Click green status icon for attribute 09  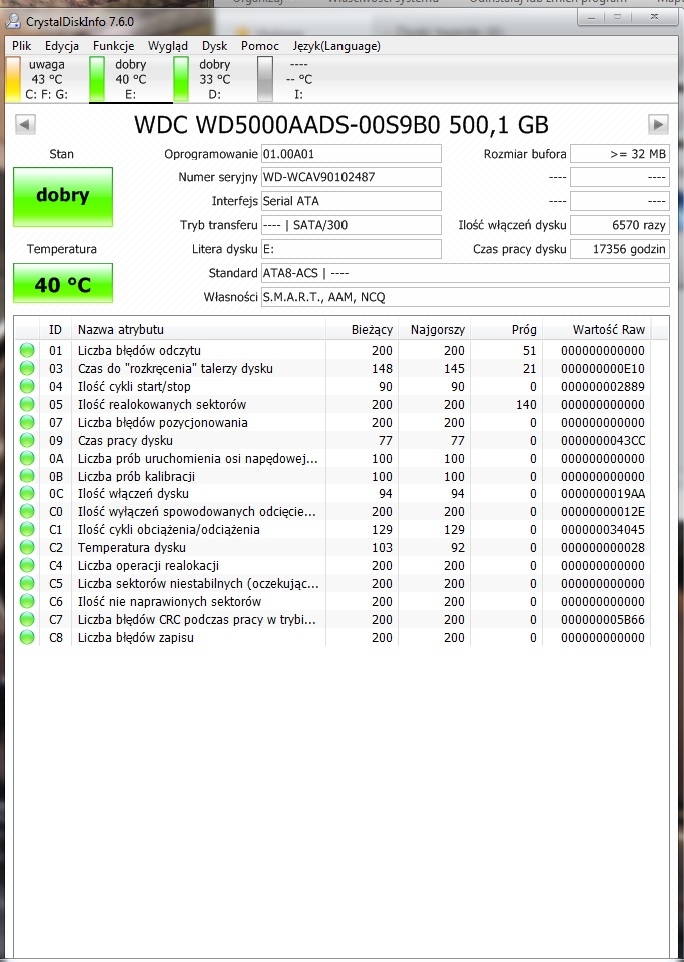click(27, 440)
